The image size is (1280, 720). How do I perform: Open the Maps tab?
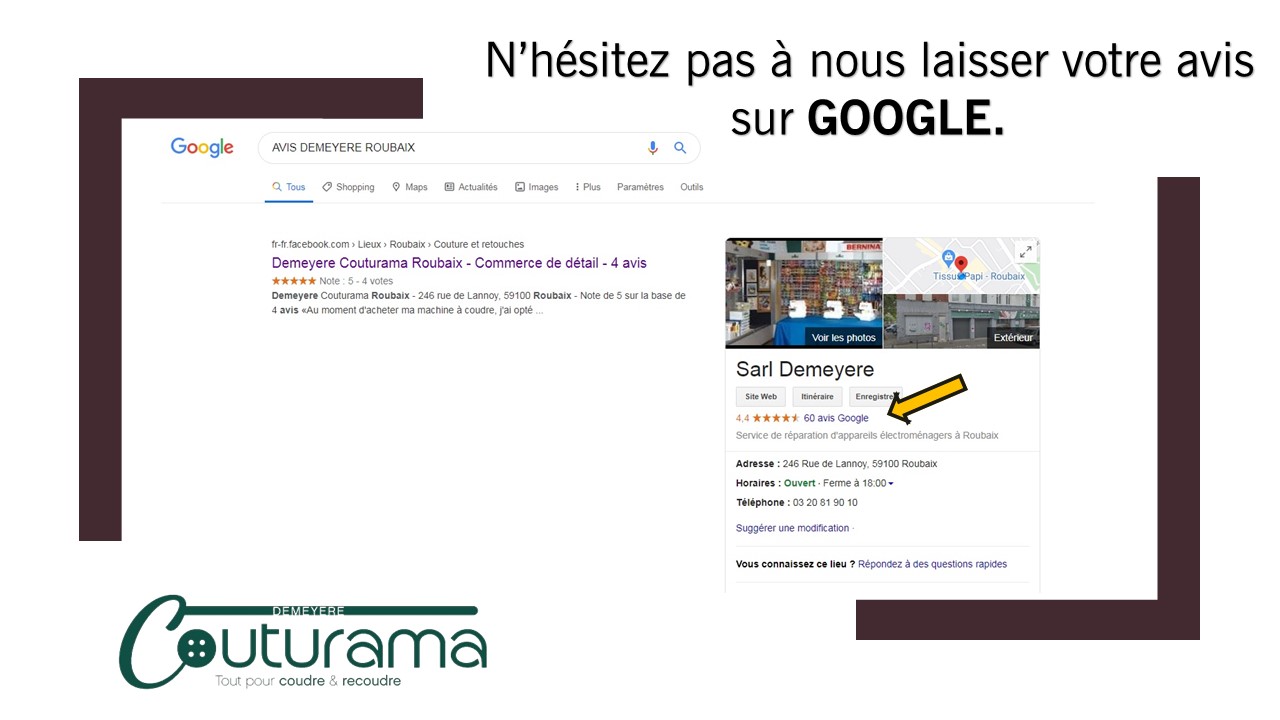point(409,187)
